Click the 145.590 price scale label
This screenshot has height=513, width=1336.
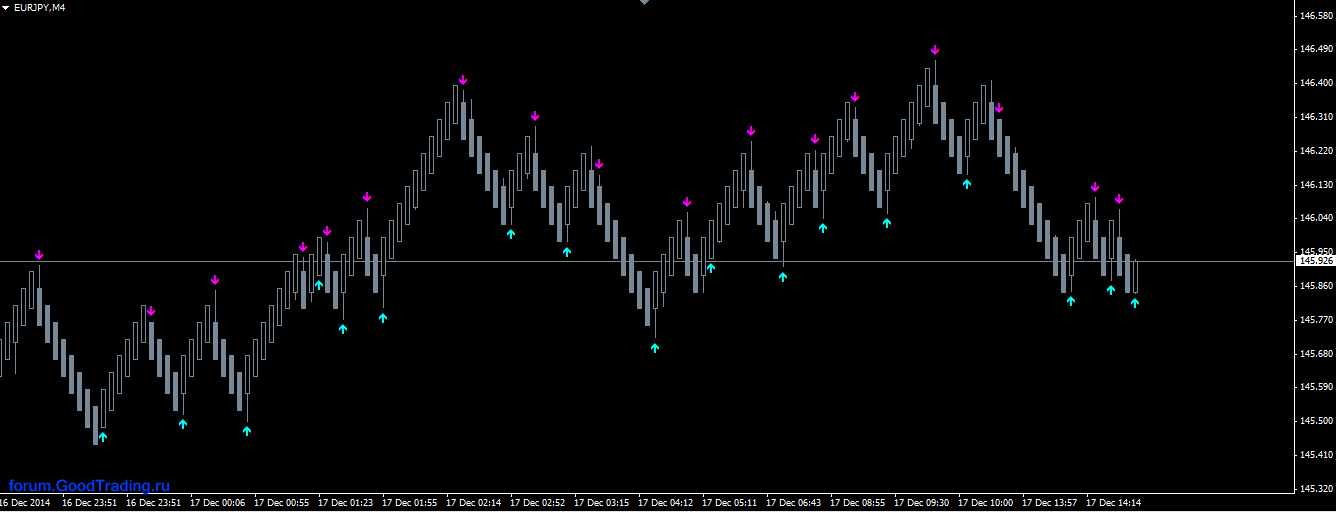(x=1315, y=387)
